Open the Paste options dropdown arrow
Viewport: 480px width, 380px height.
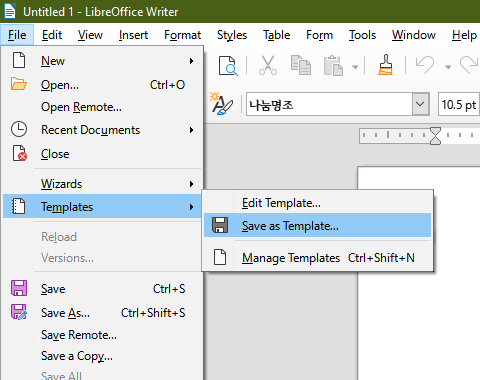[355, 67]
